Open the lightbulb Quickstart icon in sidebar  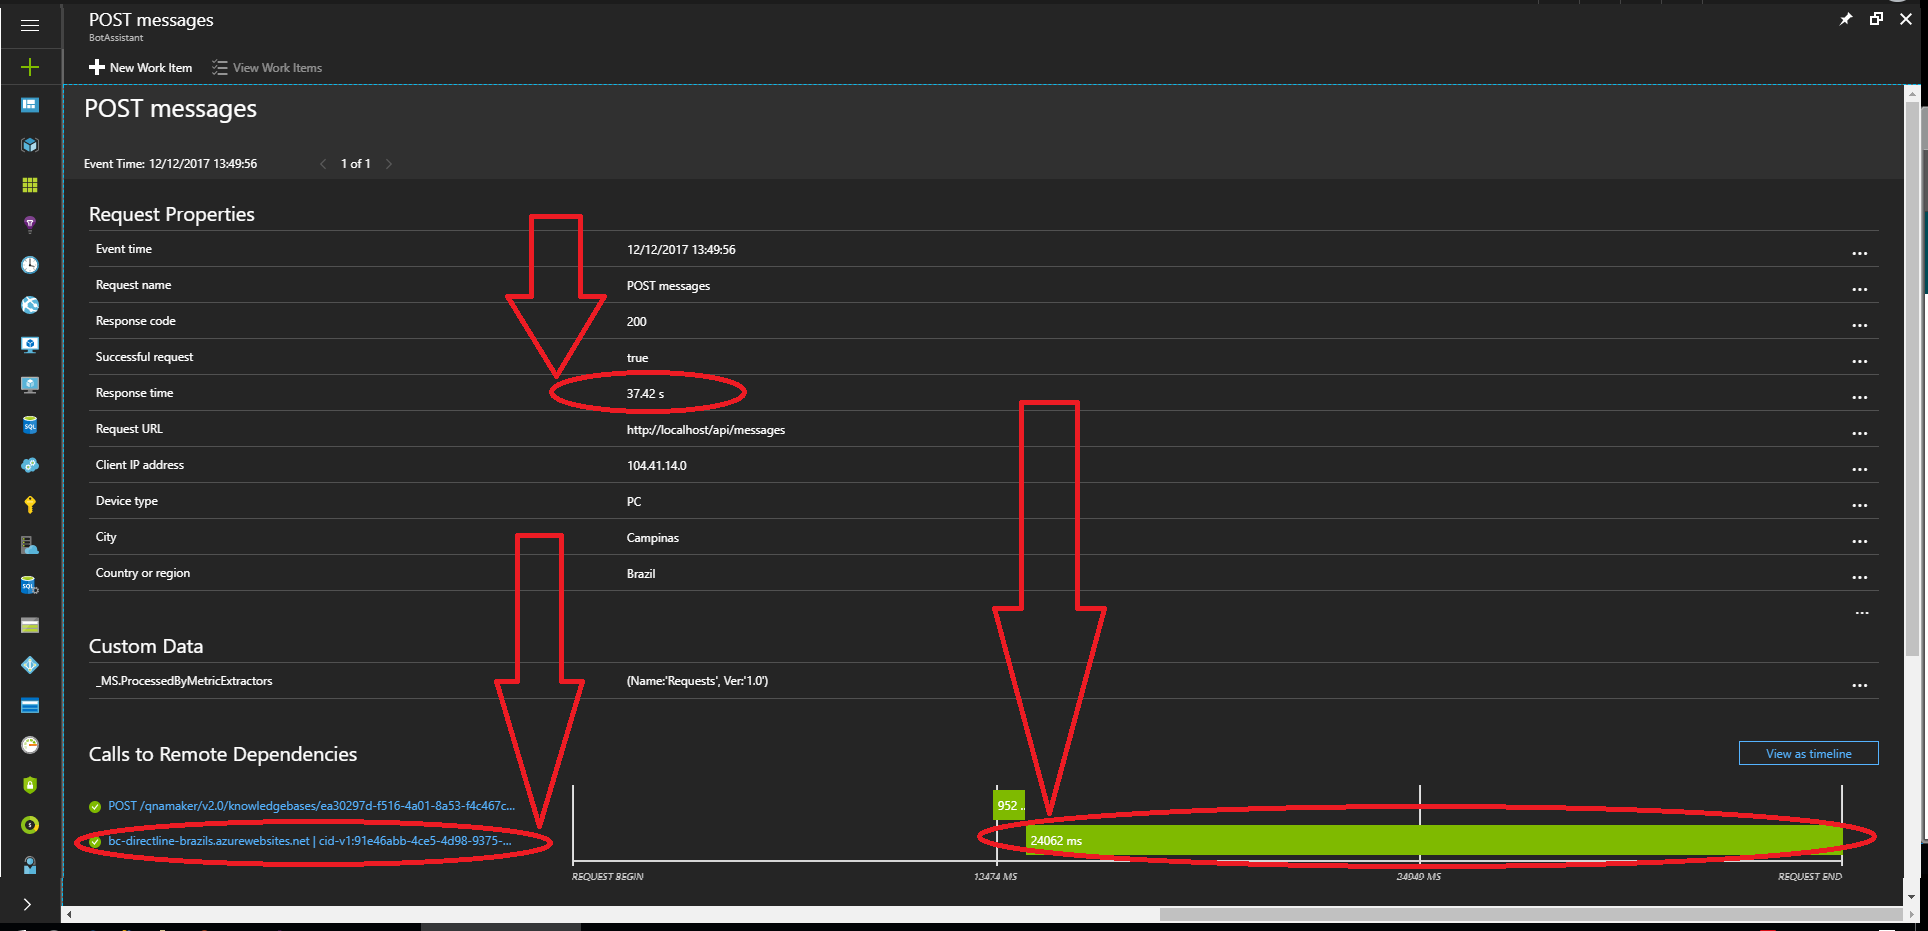29,223
